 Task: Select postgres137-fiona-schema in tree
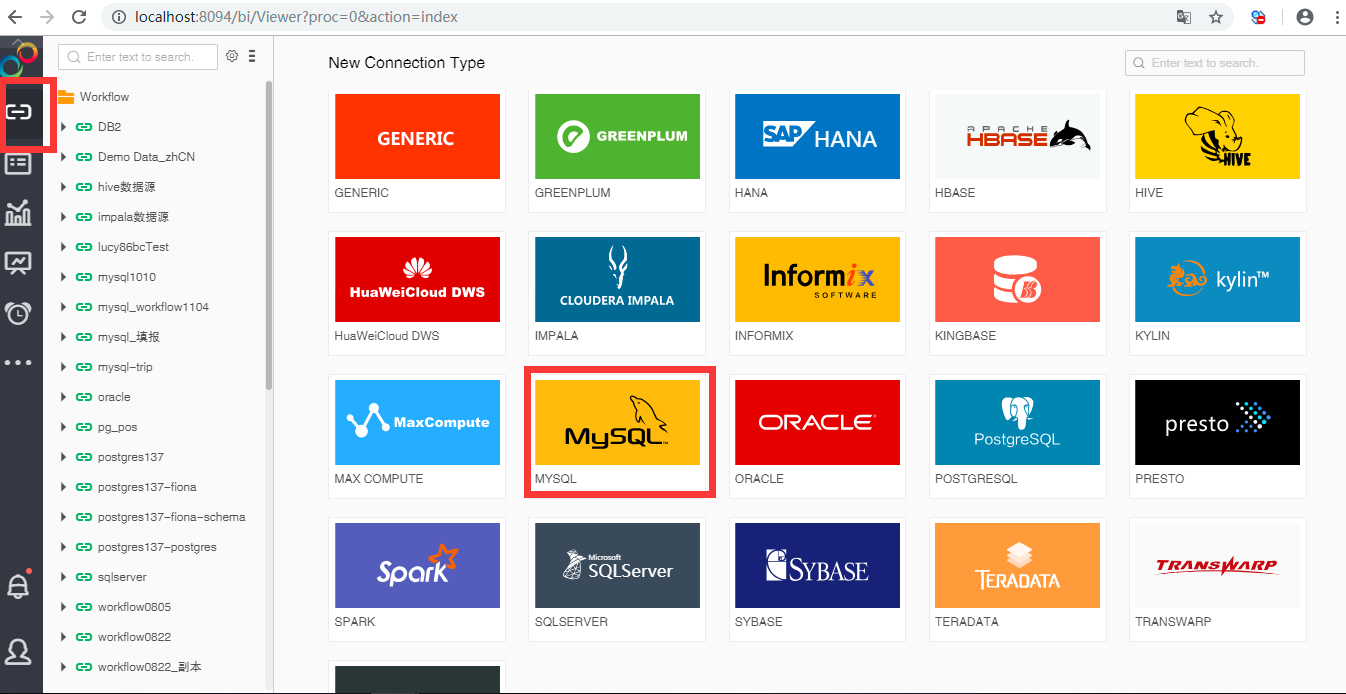pyautogui.click(x=171, y=517)
